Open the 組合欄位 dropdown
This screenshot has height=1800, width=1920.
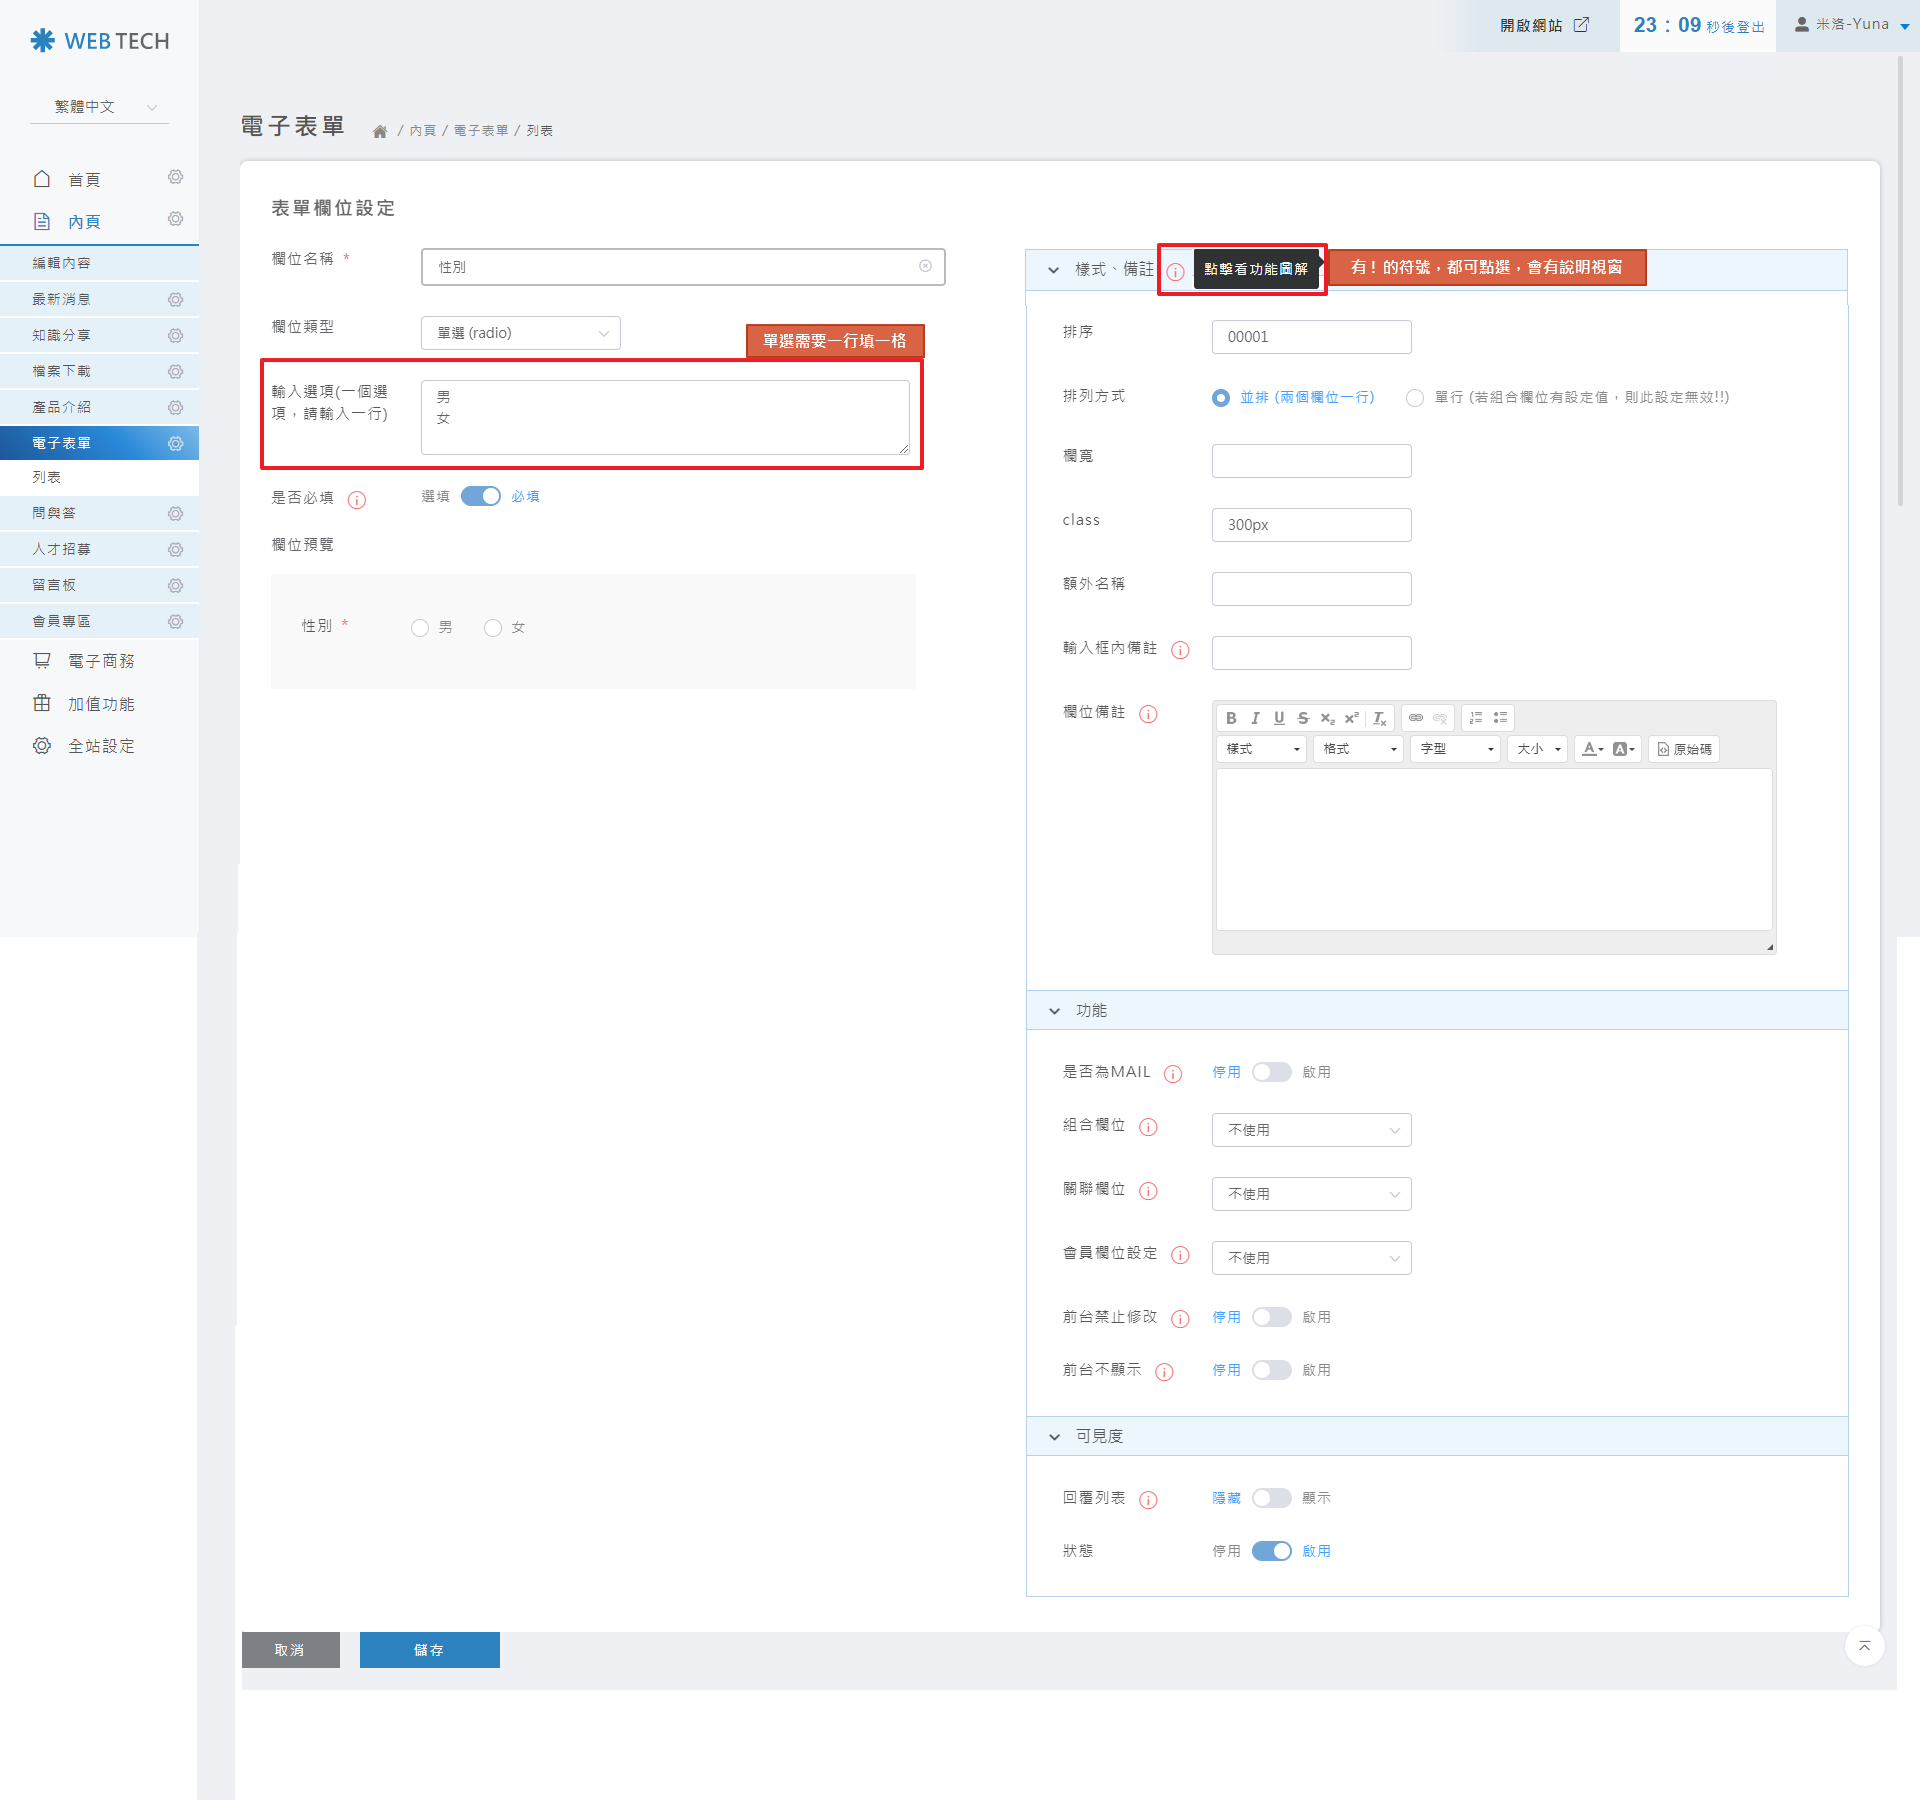point(1311,1130)
